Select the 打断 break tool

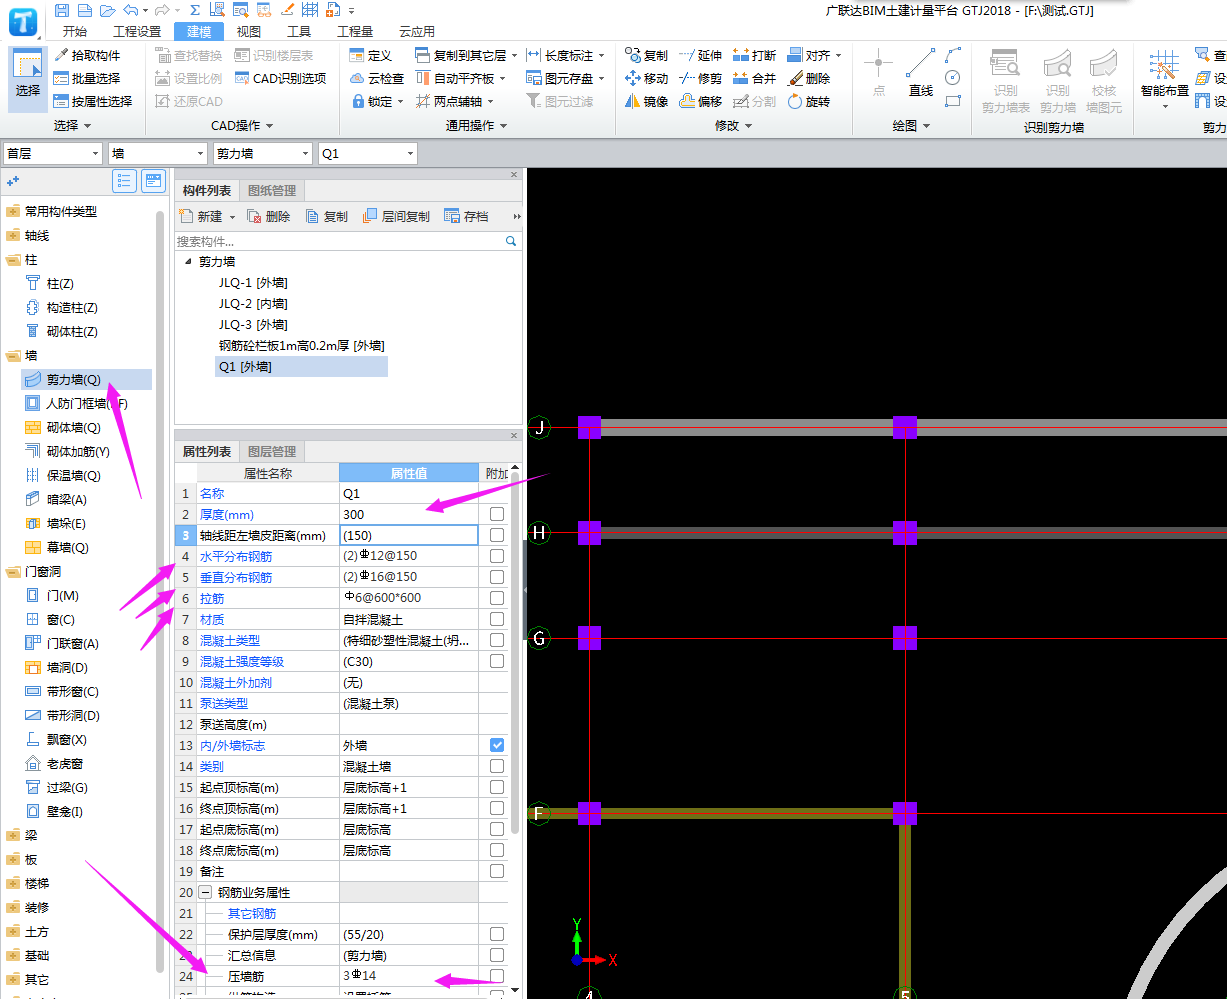[754, 55]
